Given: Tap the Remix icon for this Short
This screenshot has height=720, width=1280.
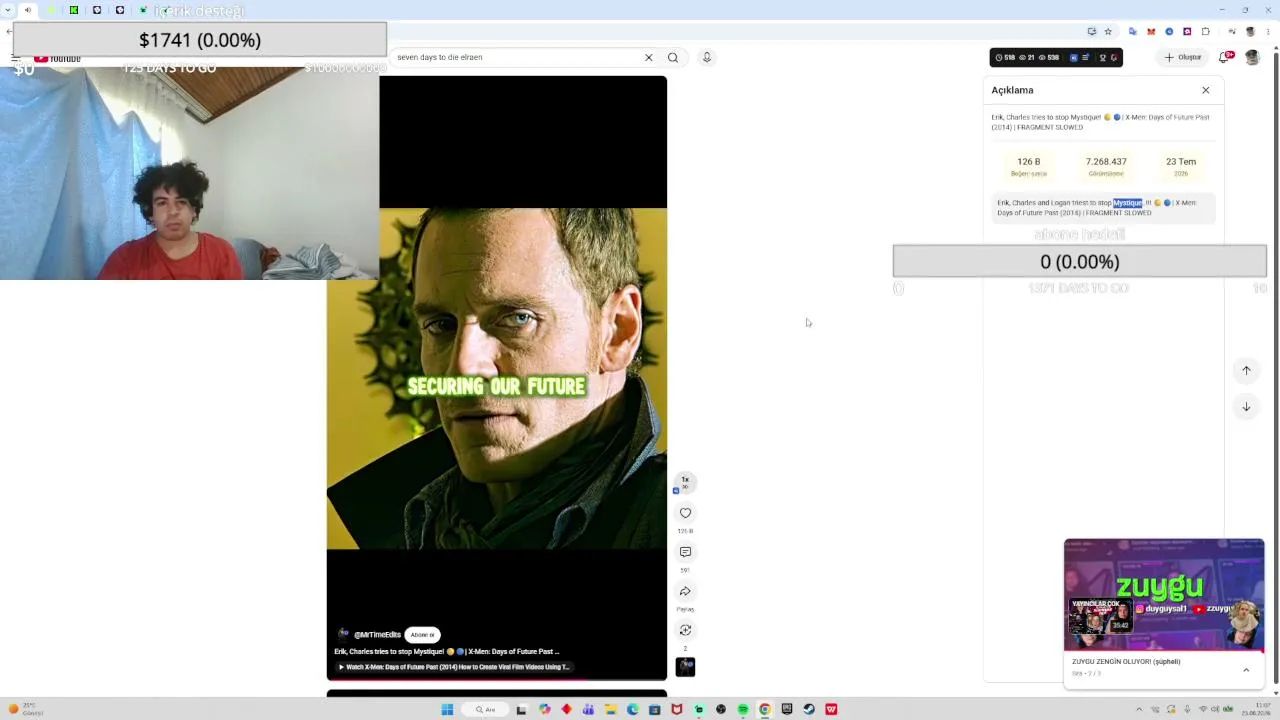Looking at the screenshot, I should click(x=685, y=630).
